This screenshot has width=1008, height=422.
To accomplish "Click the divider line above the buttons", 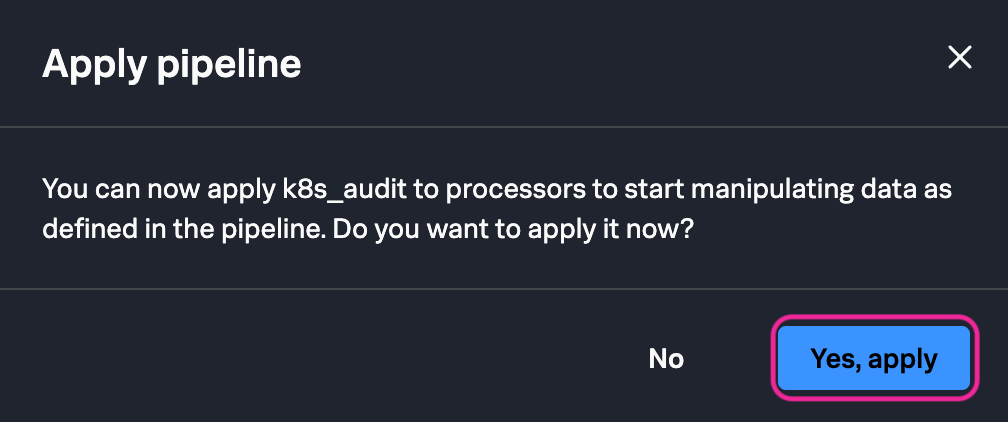I will 504,289.
